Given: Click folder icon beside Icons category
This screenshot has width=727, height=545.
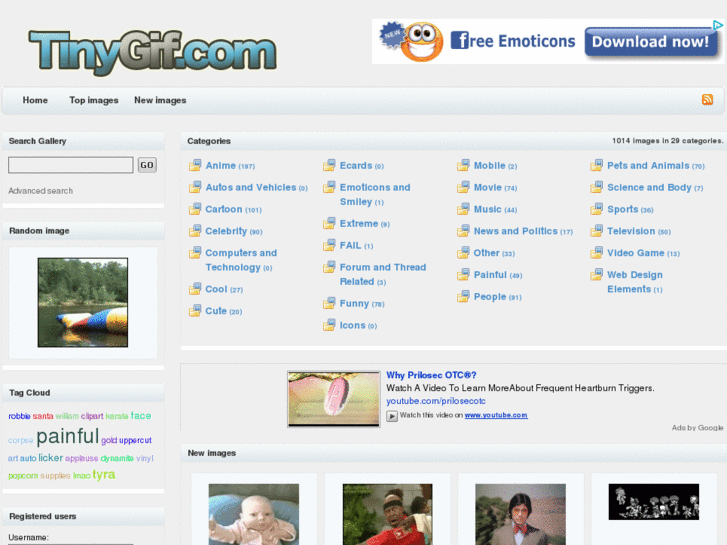Looking at the screenshot, I should pyautogui.click(x=329, y=325).
